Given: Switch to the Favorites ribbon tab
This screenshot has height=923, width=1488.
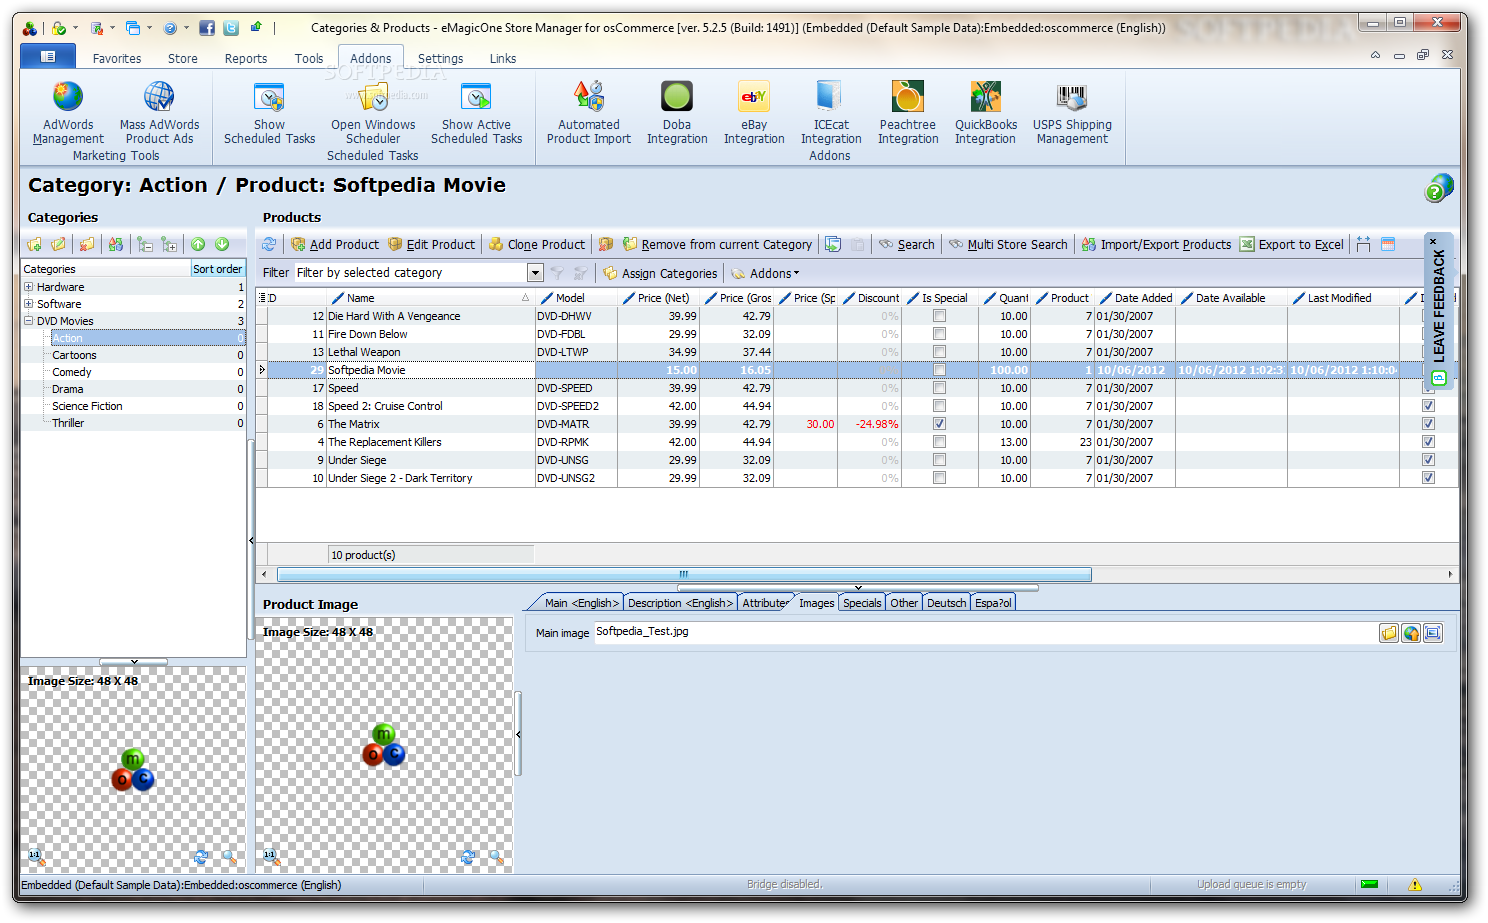Looking at the screenshot, I should click(x=117, y=59).
